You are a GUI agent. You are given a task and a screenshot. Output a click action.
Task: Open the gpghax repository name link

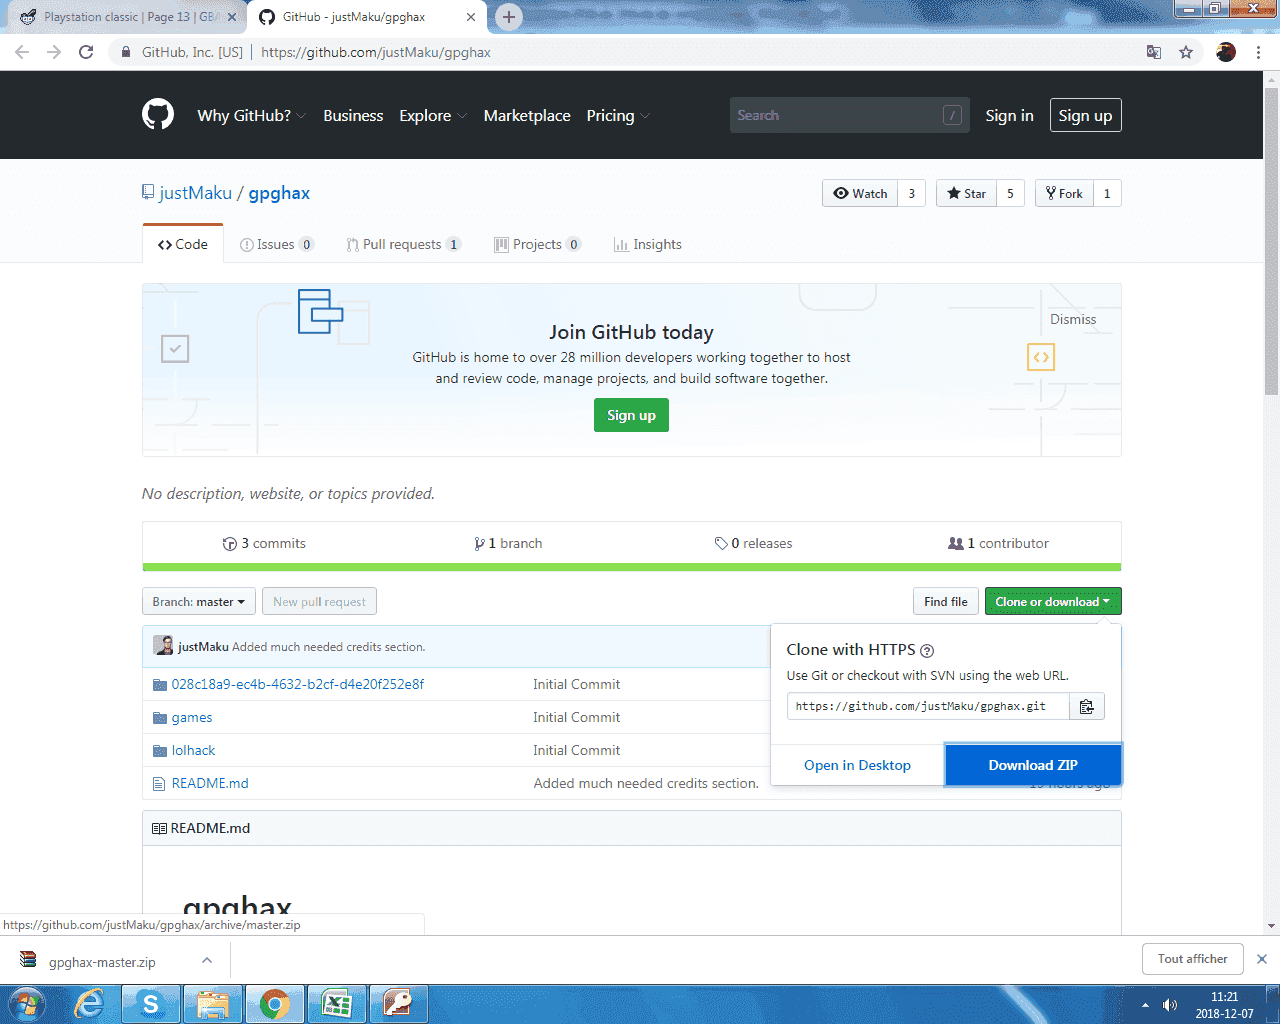[279, 193]
